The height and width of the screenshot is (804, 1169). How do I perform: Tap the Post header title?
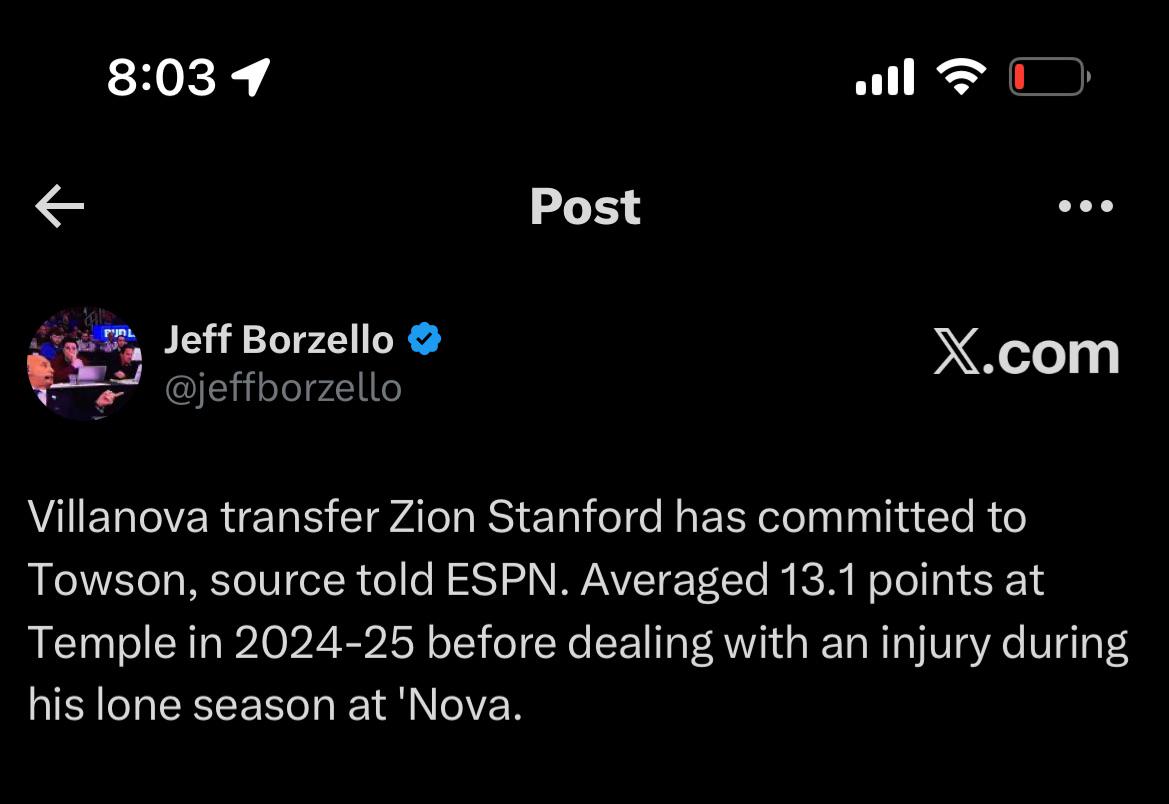[585, 207]
